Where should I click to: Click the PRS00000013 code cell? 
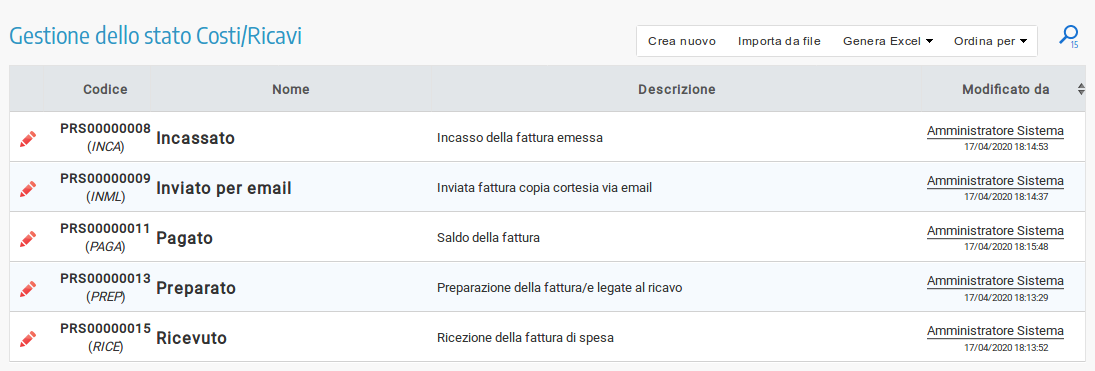click(105, 279)
